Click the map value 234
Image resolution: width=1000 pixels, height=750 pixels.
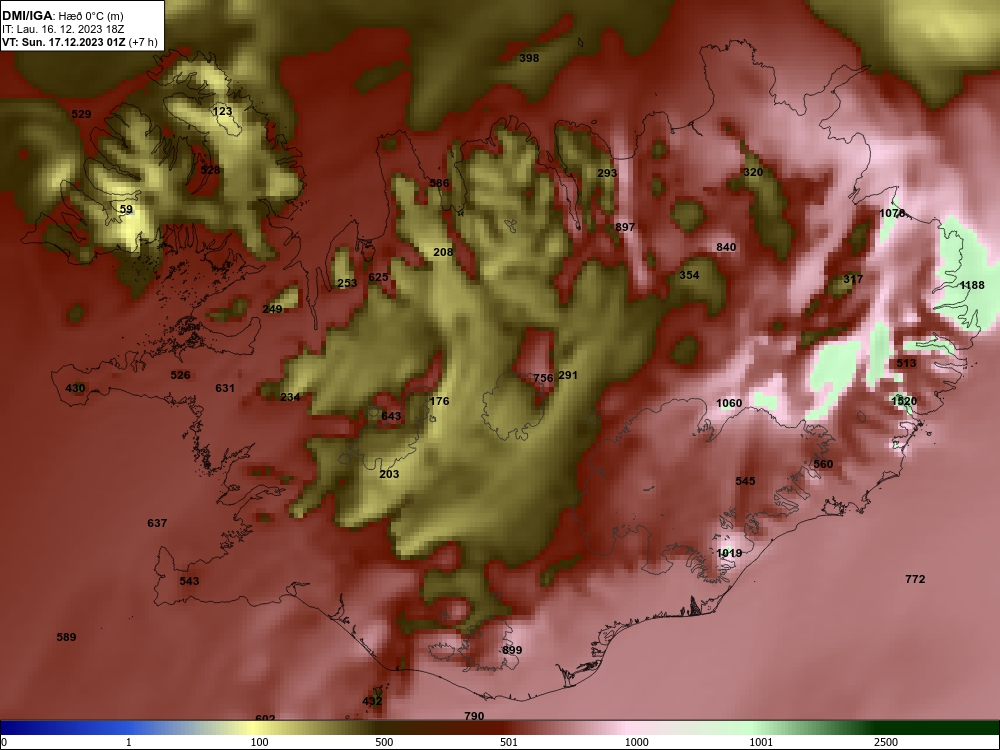290,397
